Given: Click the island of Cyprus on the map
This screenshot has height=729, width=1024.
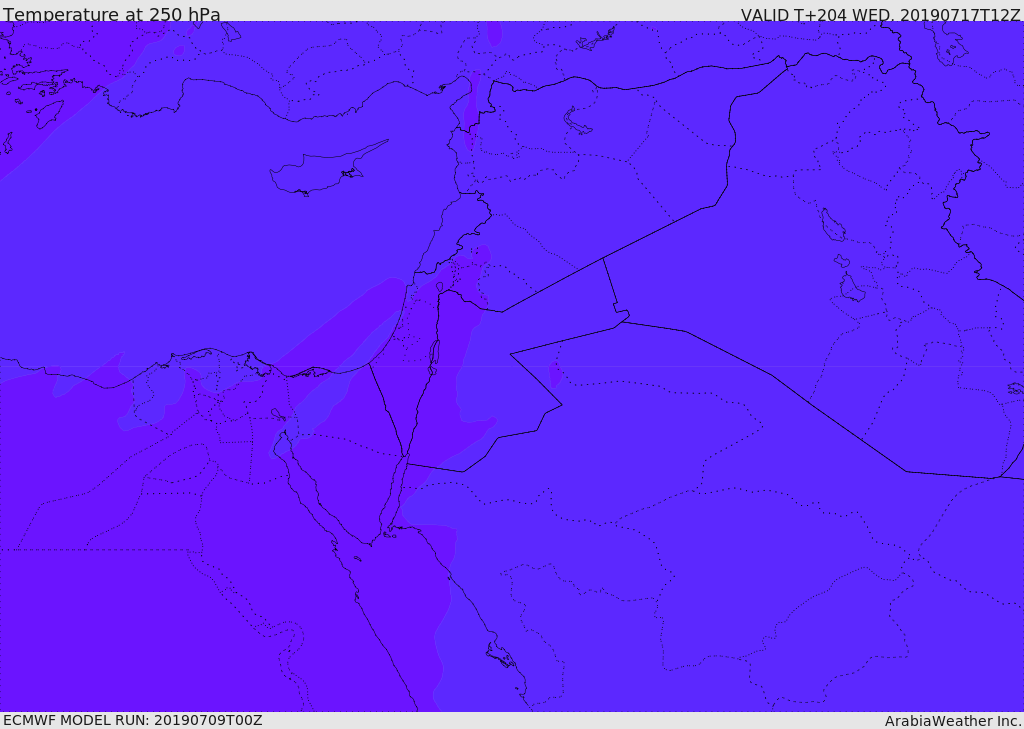Looking at the screenshot, I should point(325,170).
